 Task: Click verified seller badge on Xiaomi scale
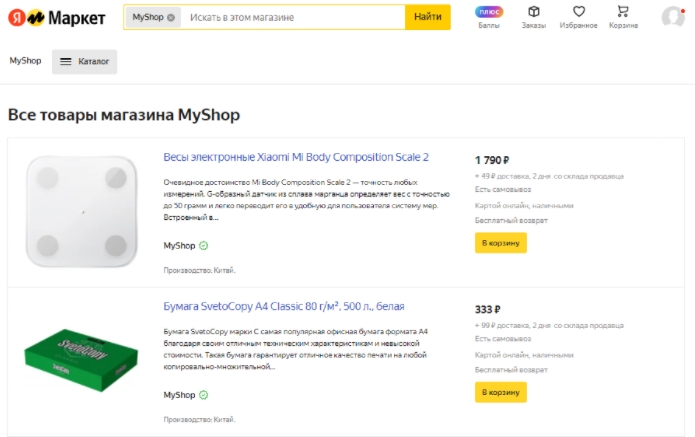203,246
